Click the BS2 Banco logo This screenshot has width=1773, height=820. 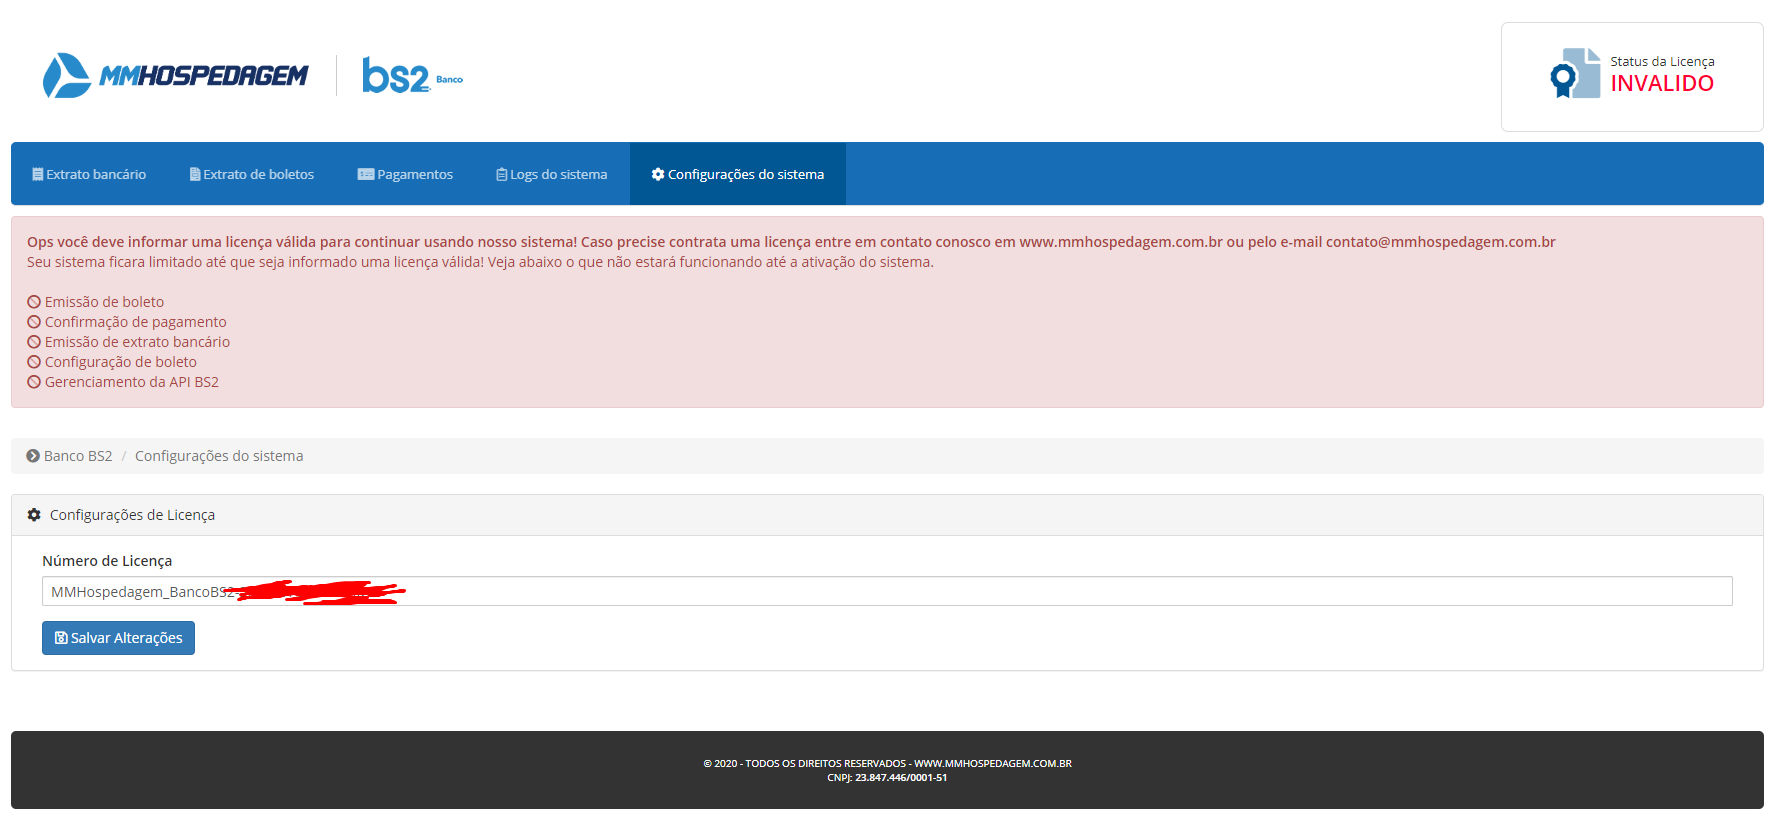tap(411, 76)
